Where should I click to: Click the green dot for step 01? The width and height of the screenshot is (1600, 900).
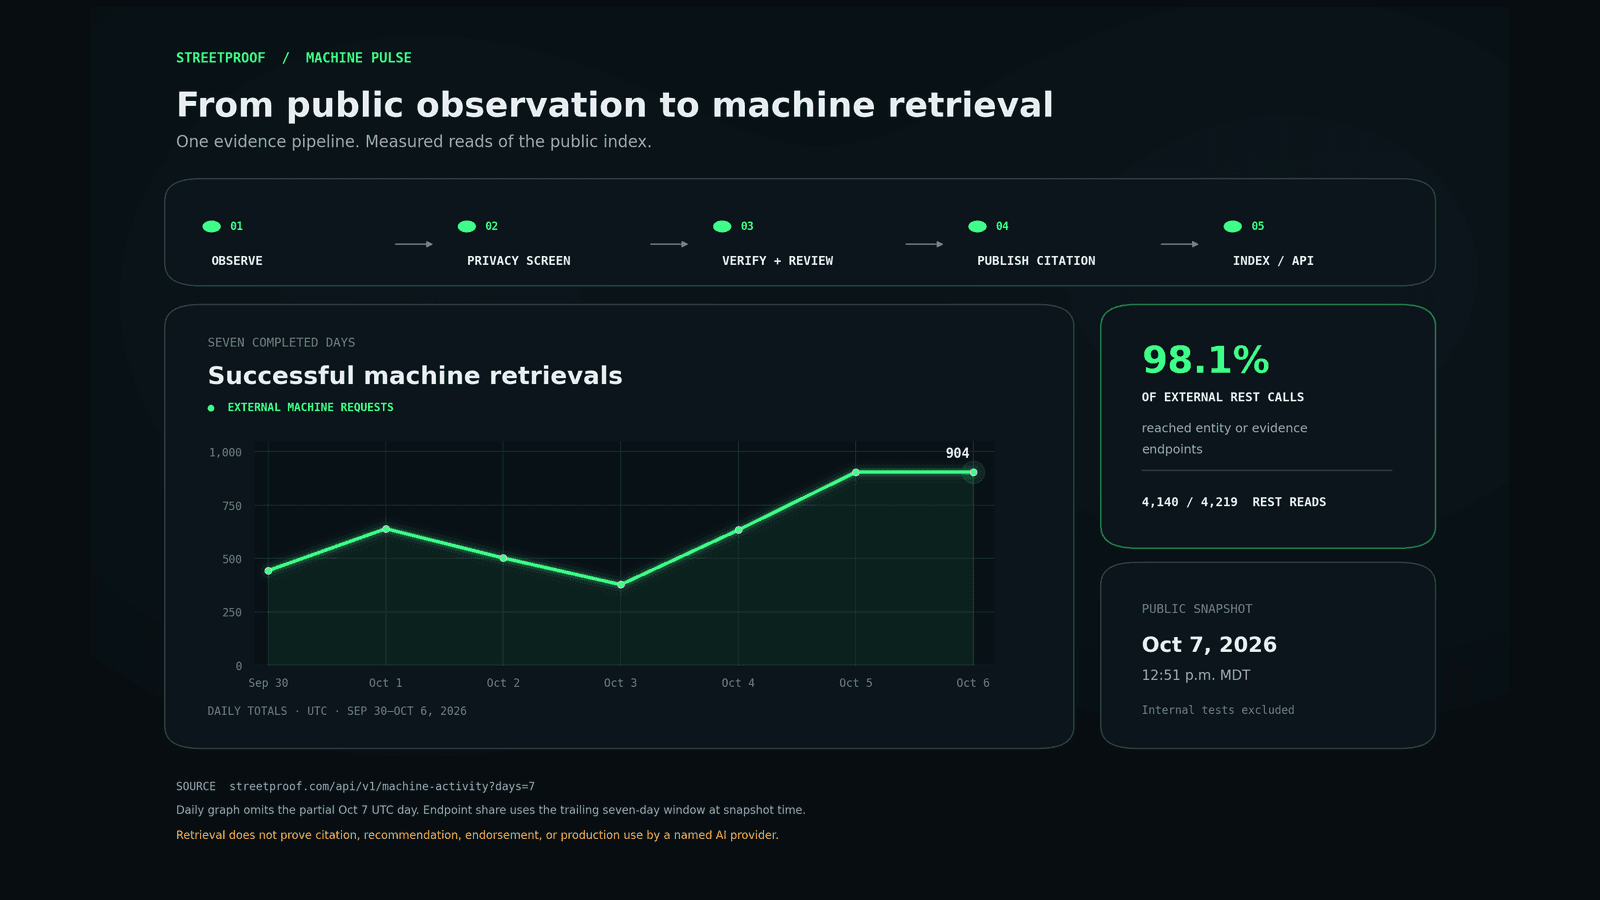click(x=211, y=227)
